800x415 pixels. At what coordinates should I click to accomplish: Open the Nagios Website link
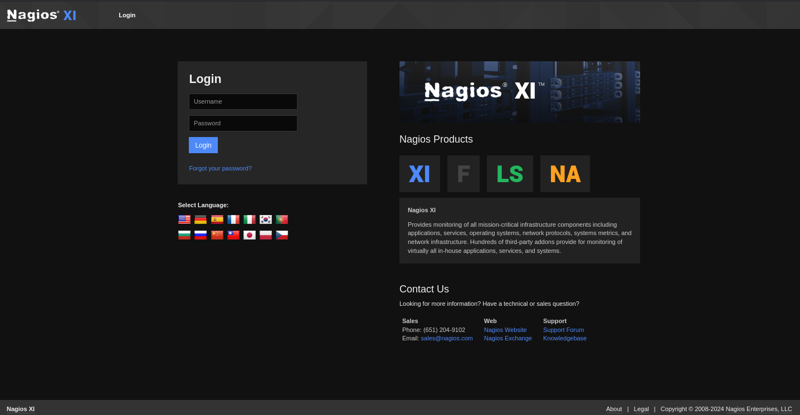[x=505, y=330]
